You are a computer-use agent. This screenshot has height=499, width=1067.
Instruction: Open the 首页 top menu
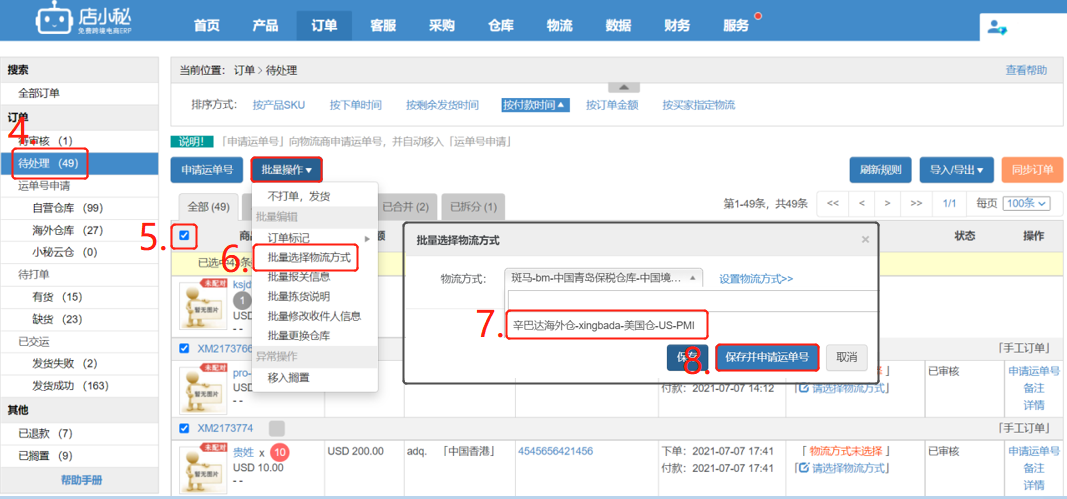207,26
